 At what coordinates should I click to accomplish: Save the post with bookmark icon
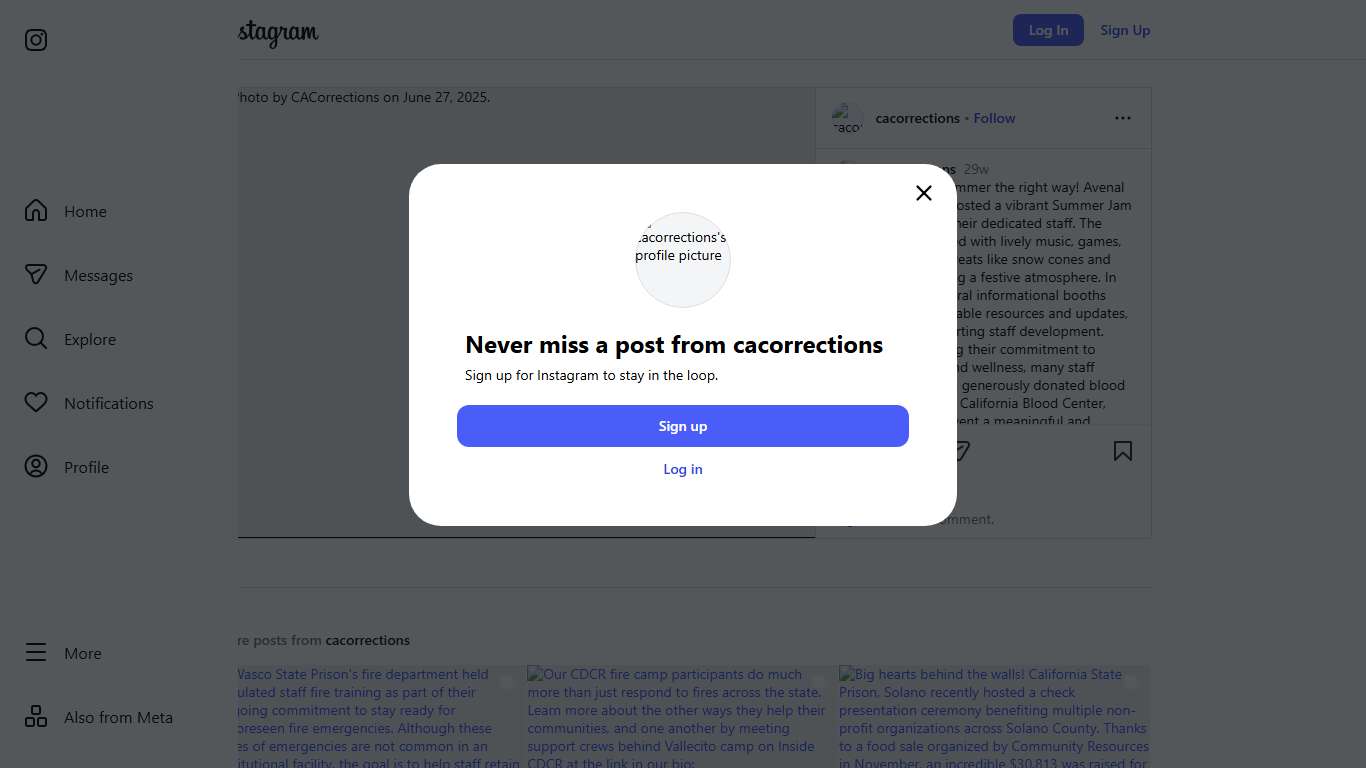pyautogui.click(x=1123, y=451)
